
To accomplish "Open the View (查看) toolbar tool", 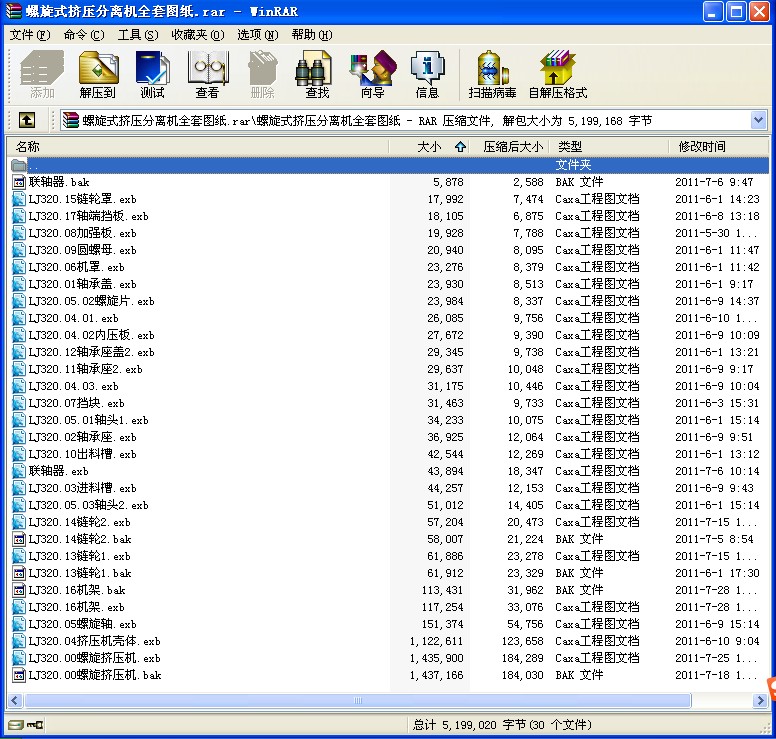I will (x=207, y=75).
